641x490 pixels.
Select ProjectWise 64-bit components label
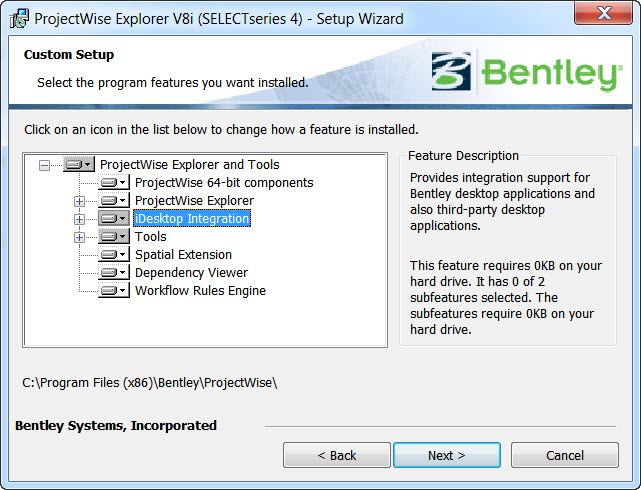click(224, 183)
